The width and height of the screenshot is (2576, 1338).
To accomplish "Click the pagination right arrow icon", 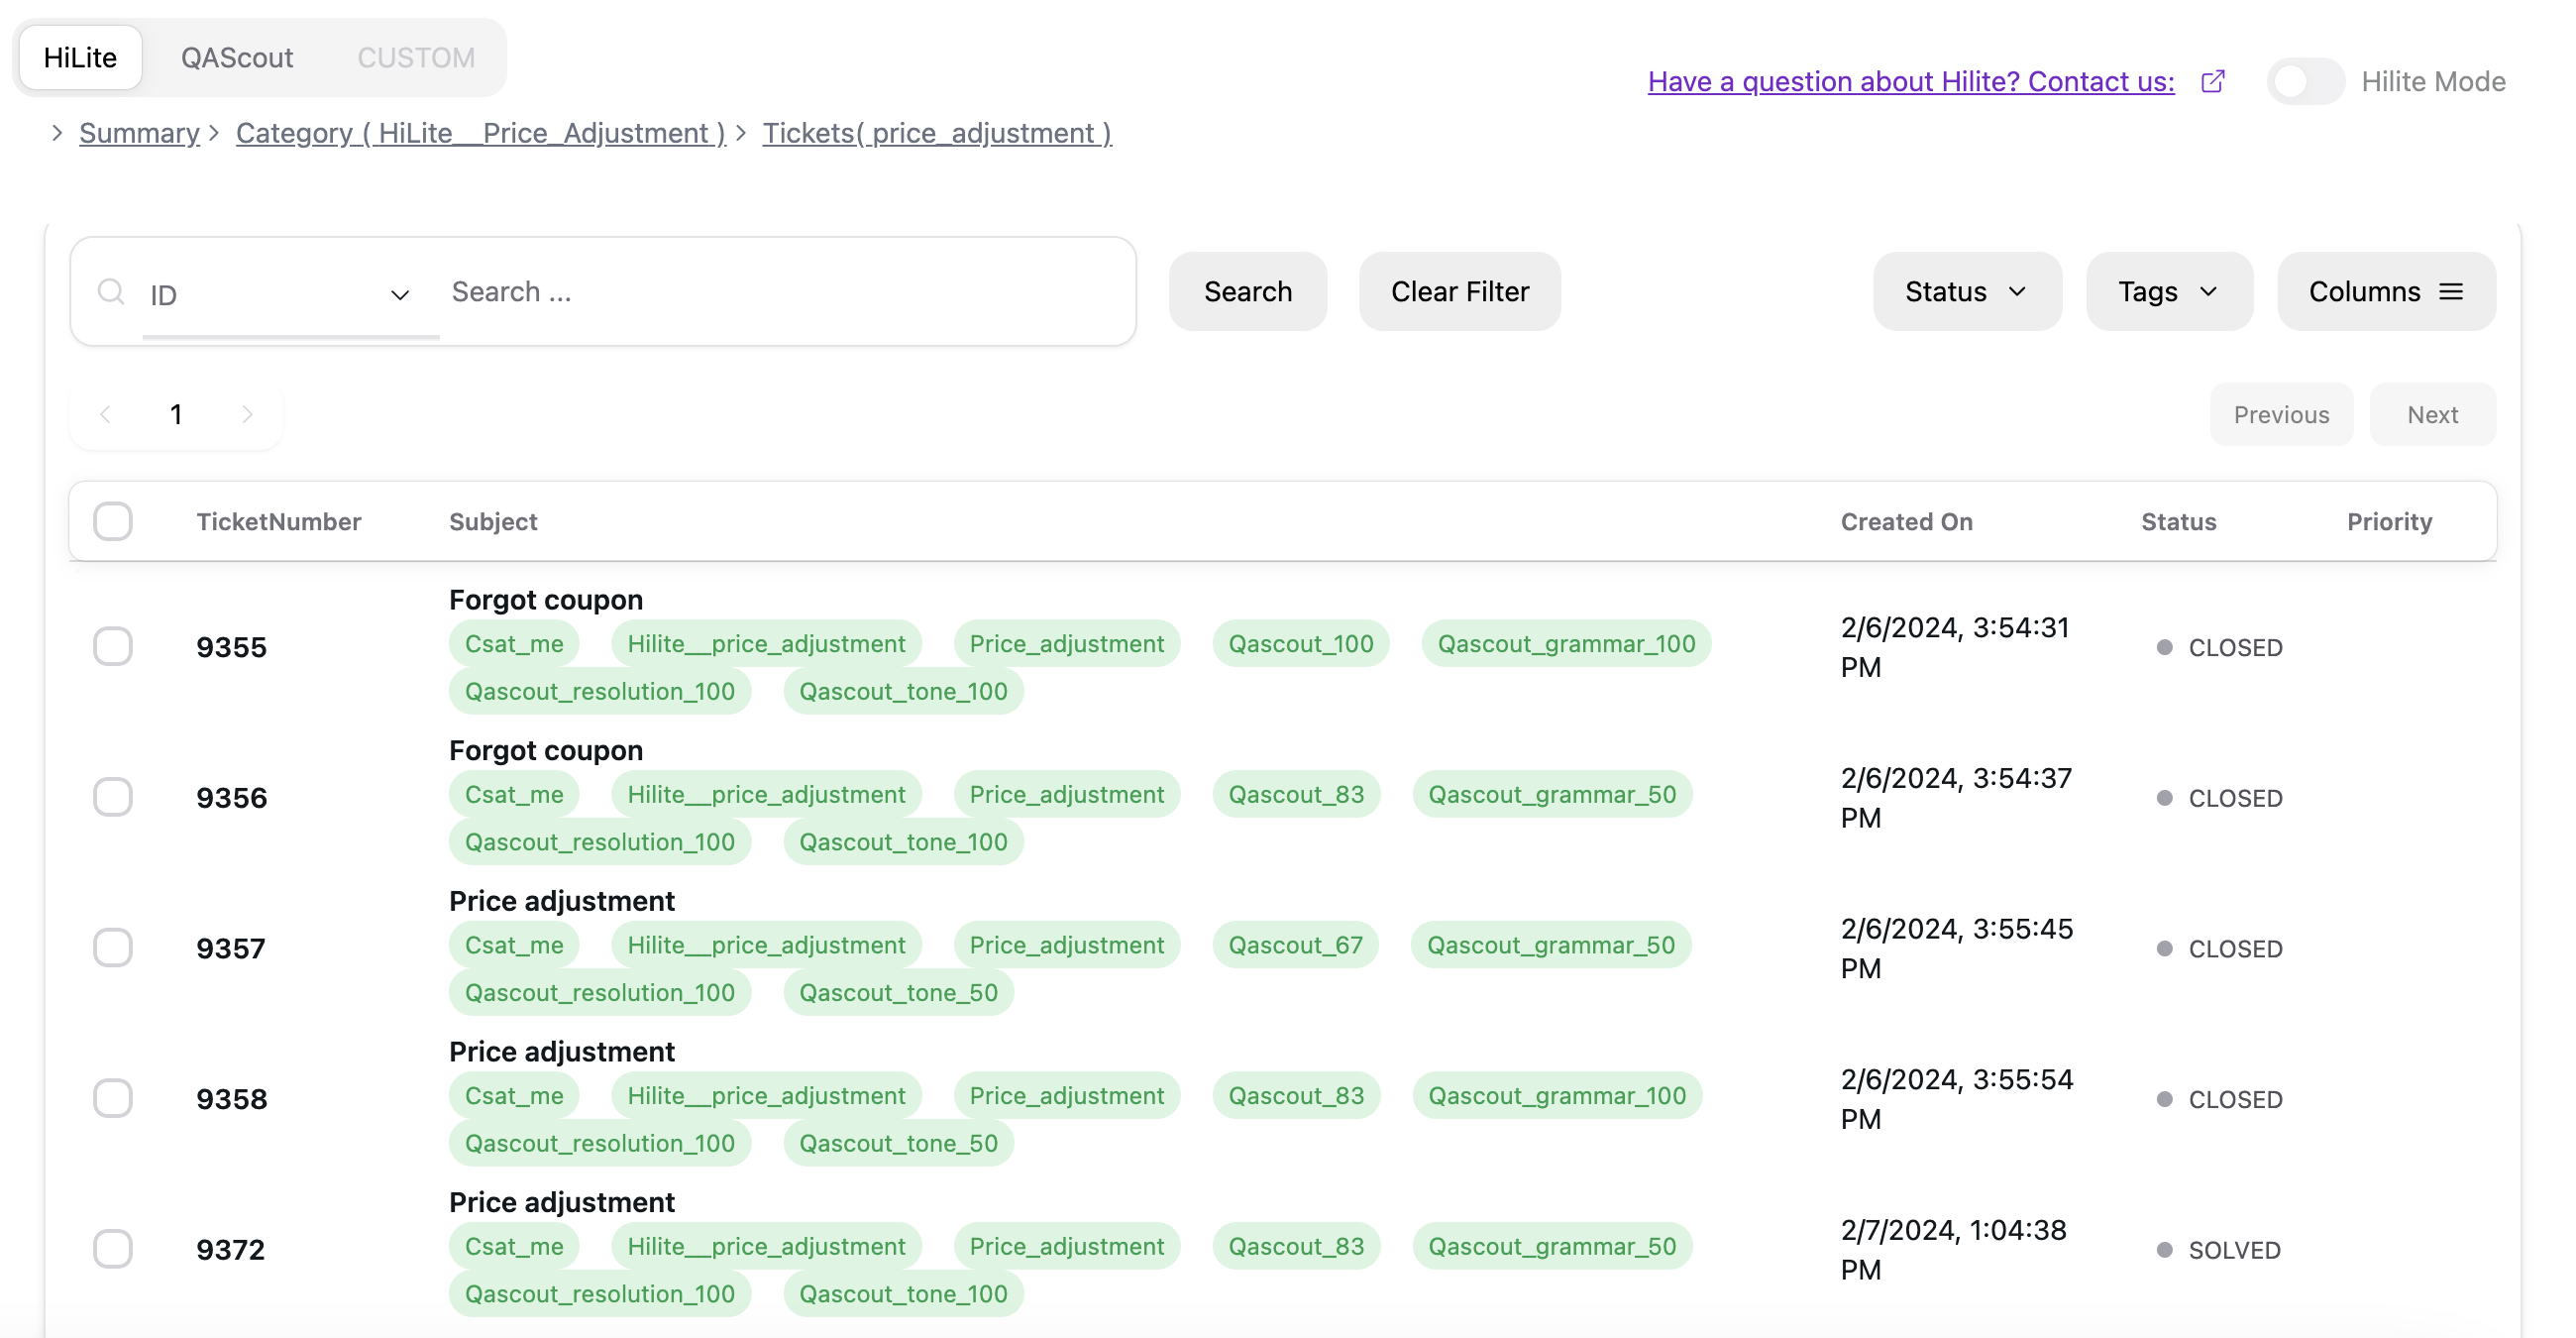I will 247,414.
